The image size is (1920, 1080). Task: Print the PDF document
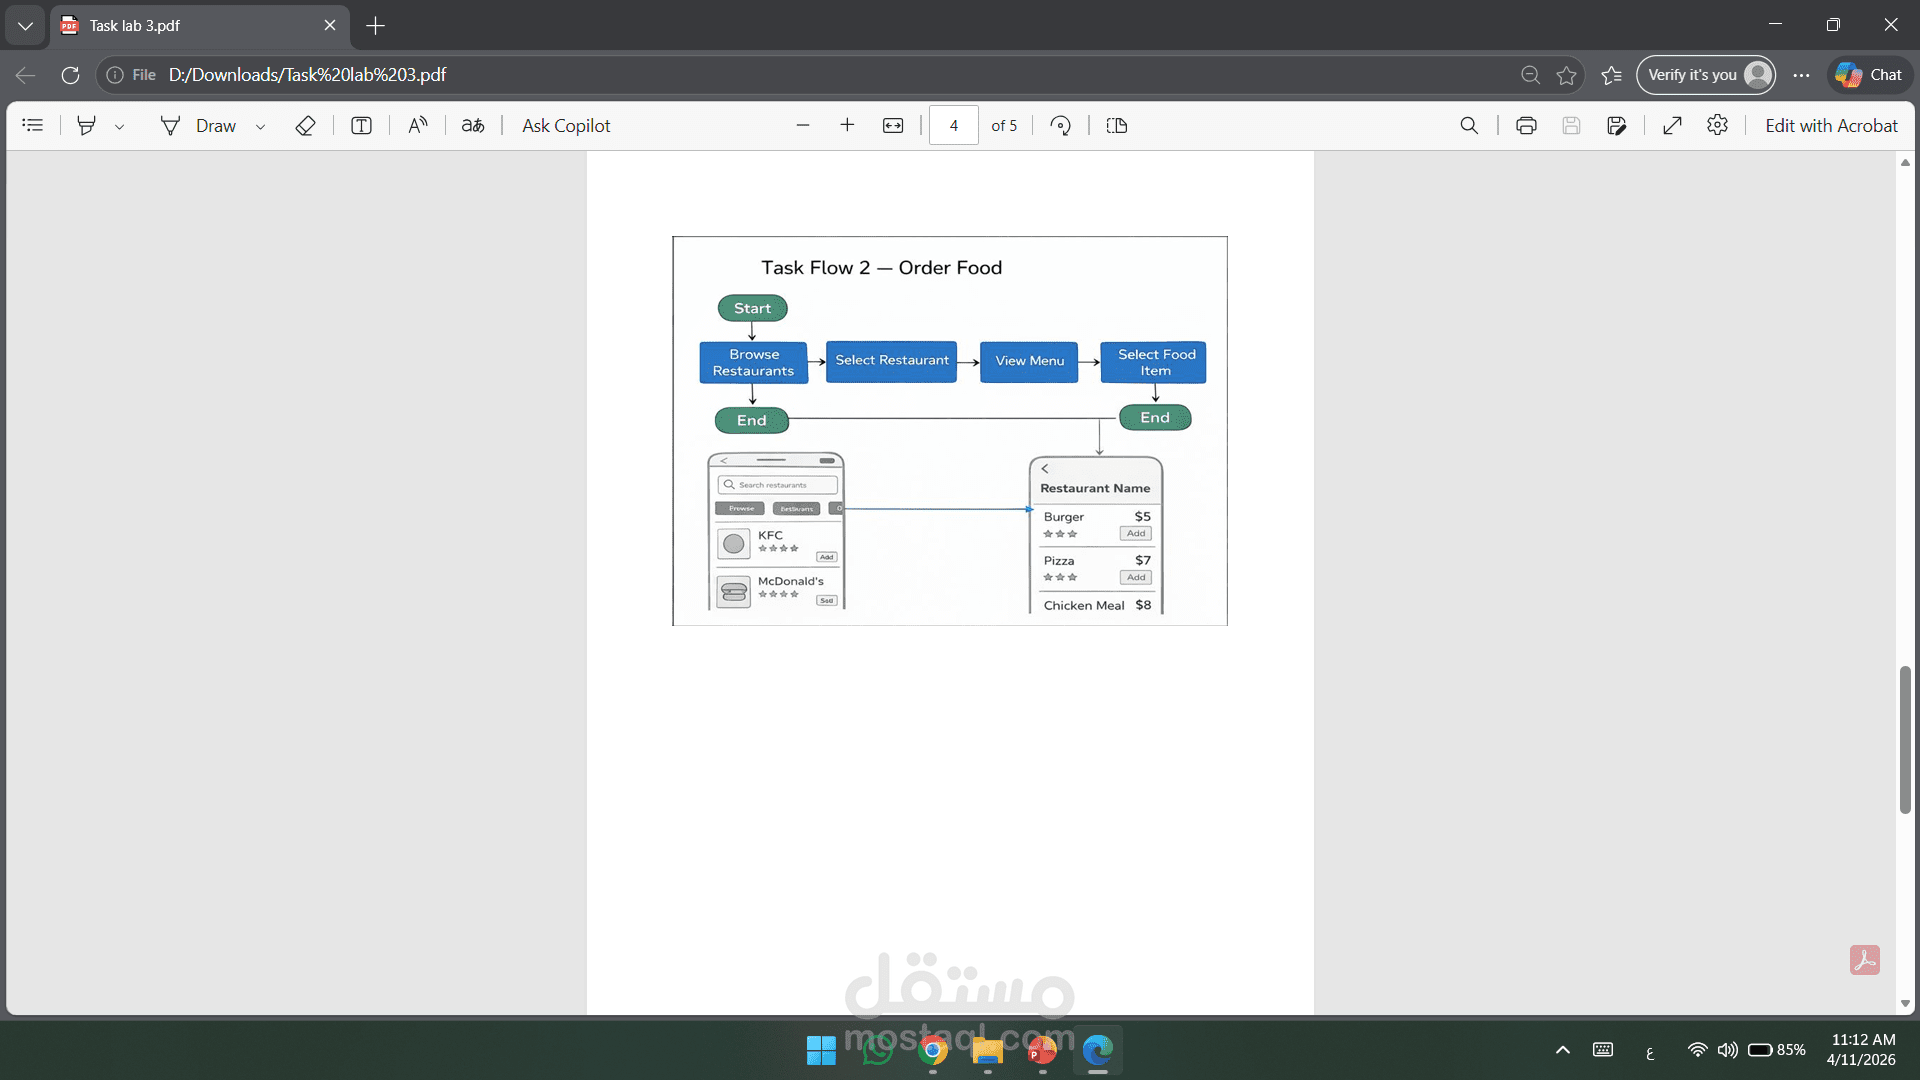[x=1526, y=125]
